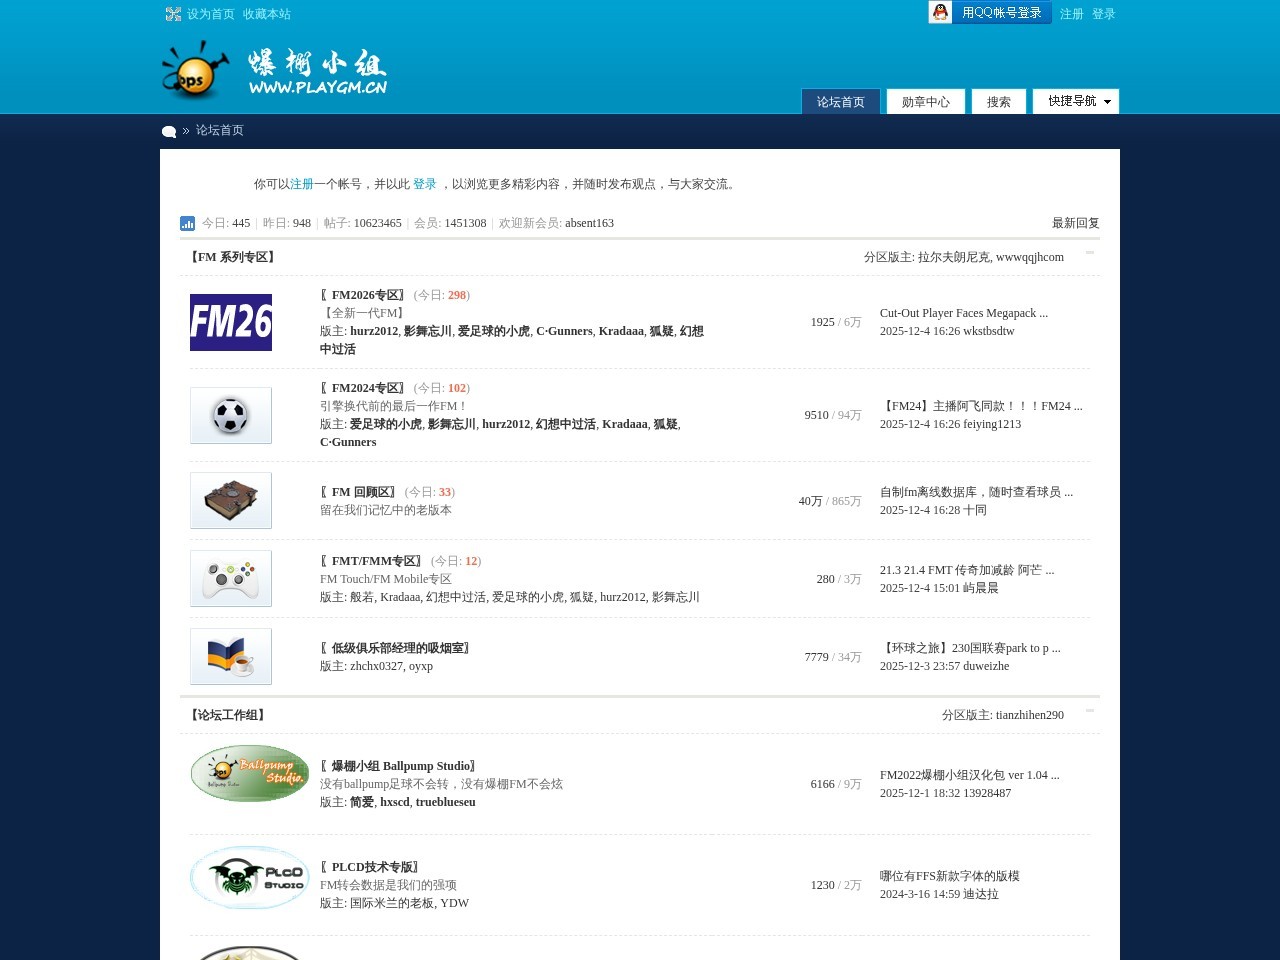
Task: Click the old book icon of FM回顾区
Action: [x=230, y=500]
